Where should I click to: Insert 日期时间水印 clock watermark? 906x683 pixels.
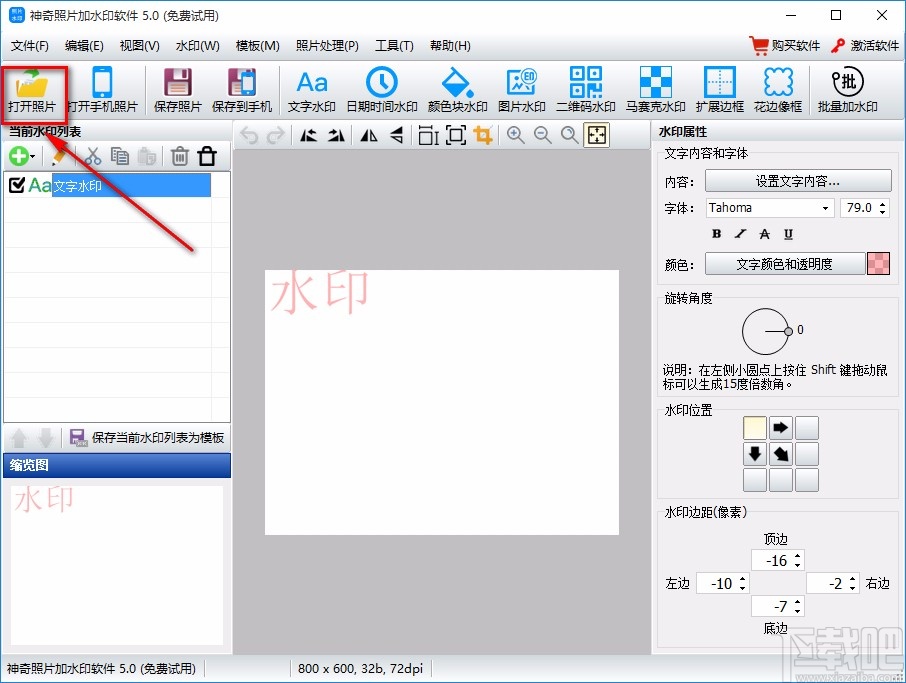tap(381, 90)
